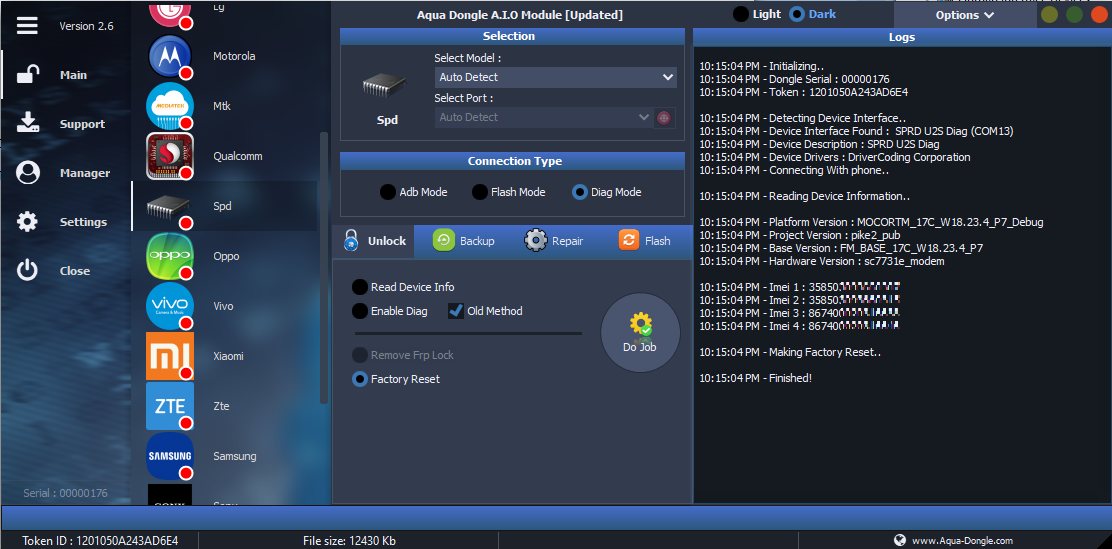Switch to Dark theme
The image size is (1112, 549).
click(813, 14)
